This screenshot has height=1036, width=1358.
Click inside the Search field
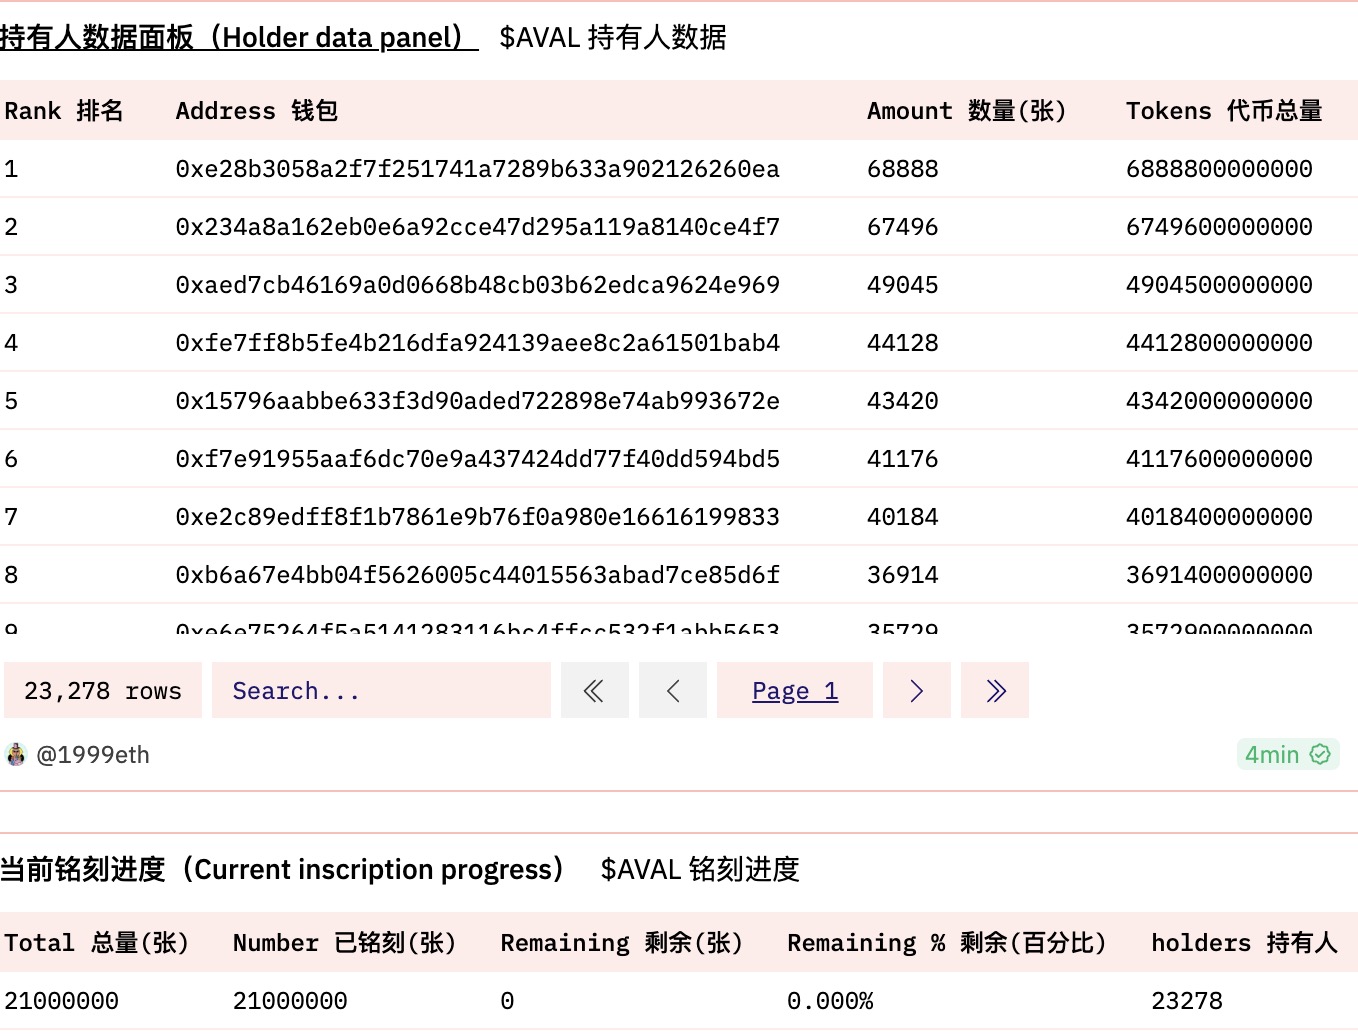tap(380, 690)
